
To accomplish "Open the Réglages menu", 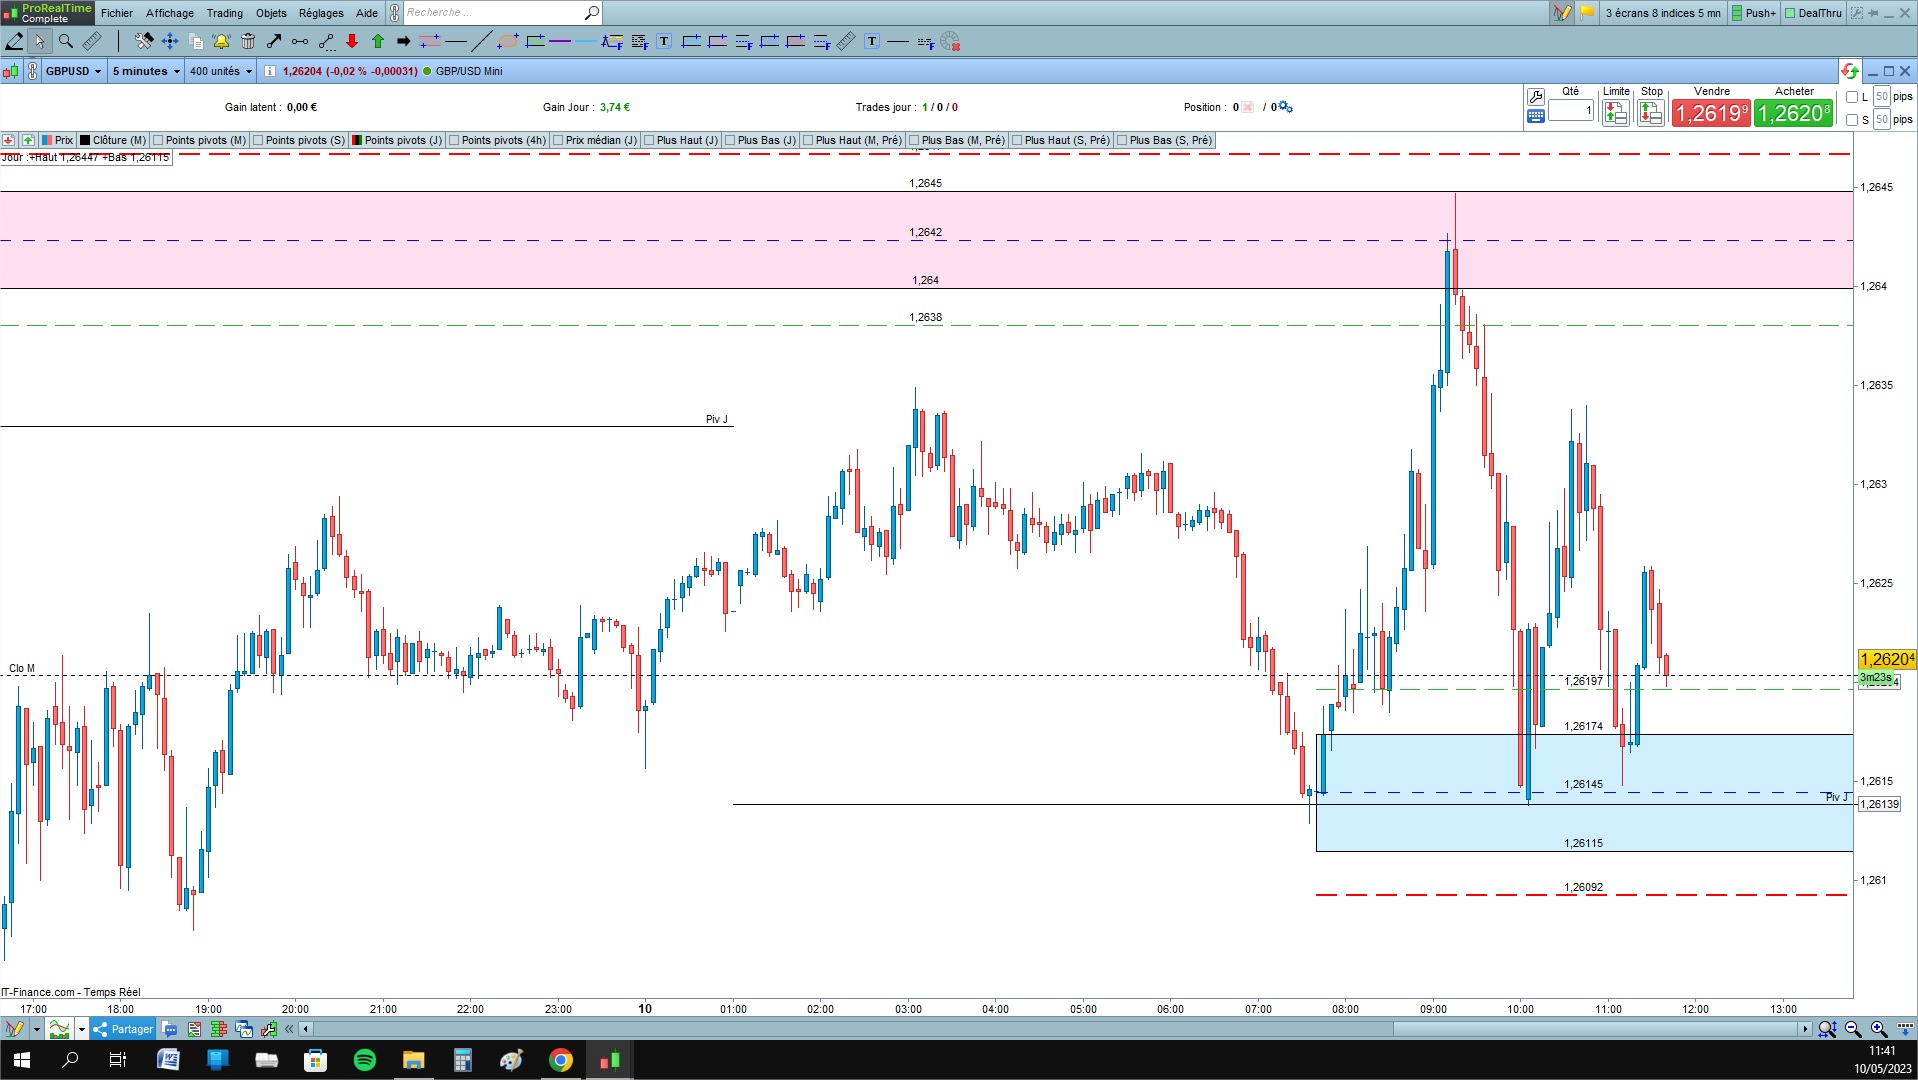I will (x=320, y=13).
